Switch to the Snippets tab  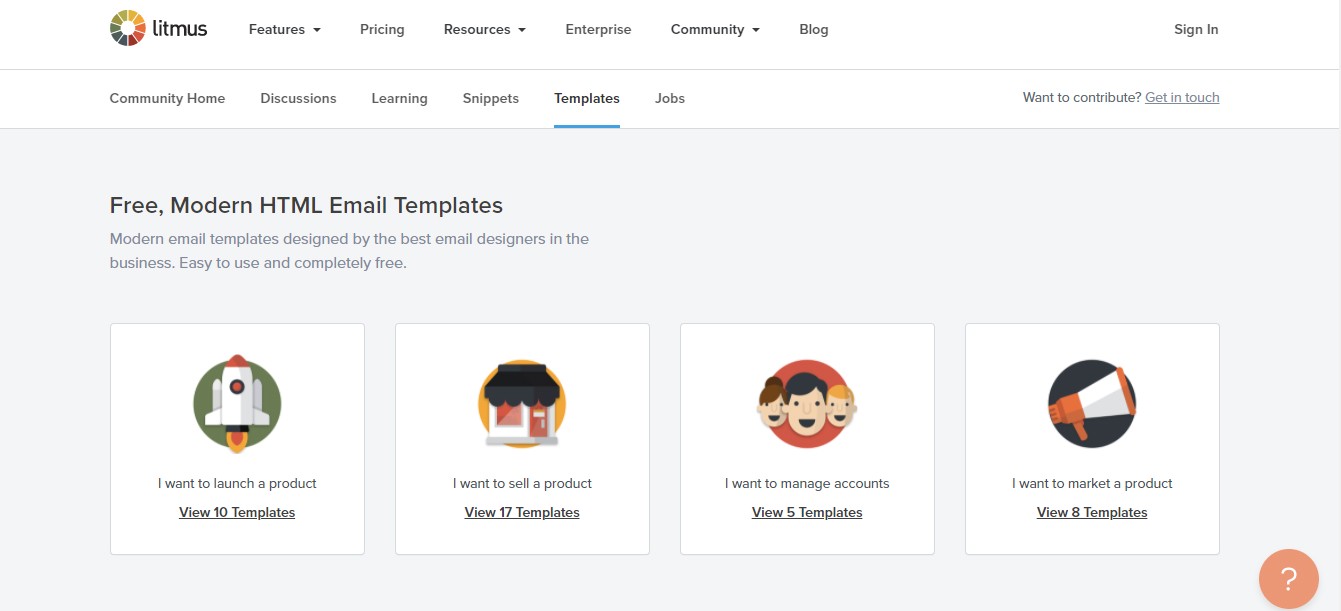(x=490, y=98)
